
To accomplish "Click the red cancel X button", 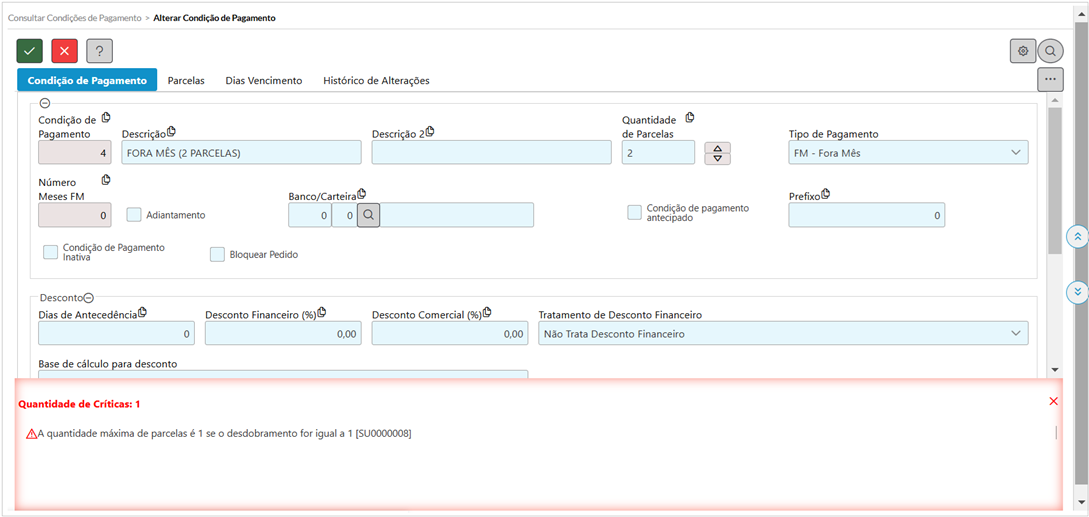I will 64,51.
